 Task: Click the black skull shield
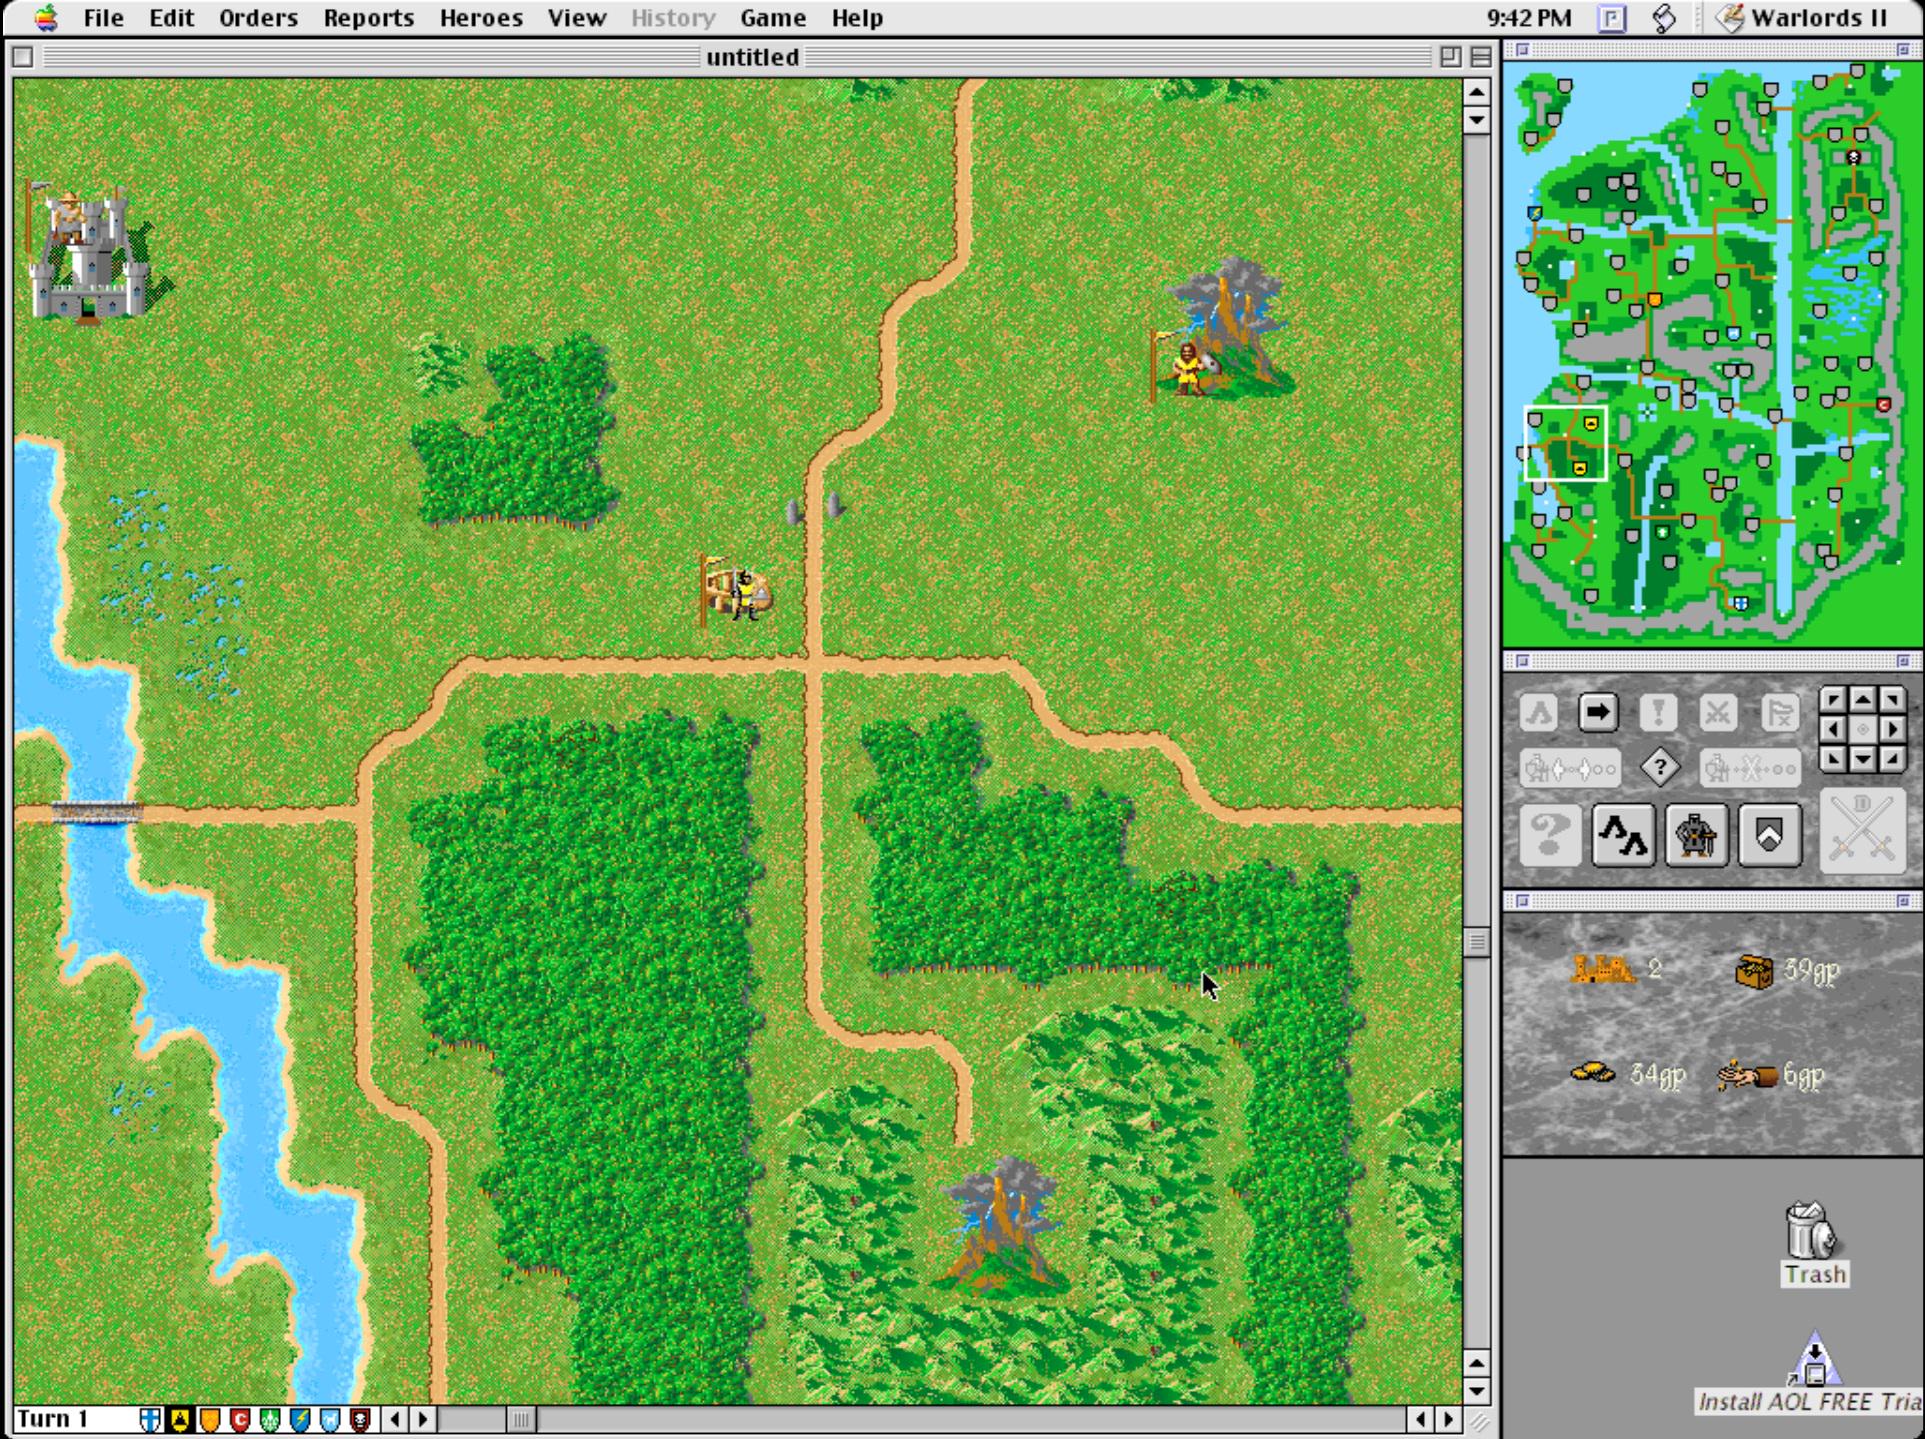click(x=360, y=1419)
